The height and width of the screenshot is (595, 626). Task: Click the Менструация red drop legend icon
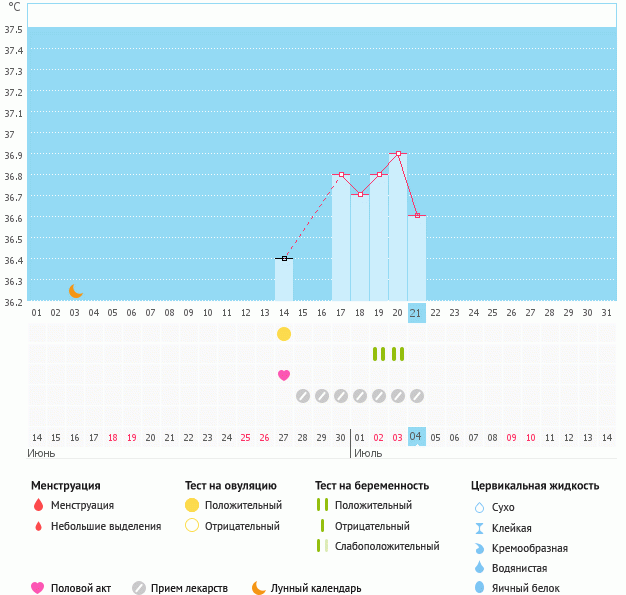click(38, 506)
